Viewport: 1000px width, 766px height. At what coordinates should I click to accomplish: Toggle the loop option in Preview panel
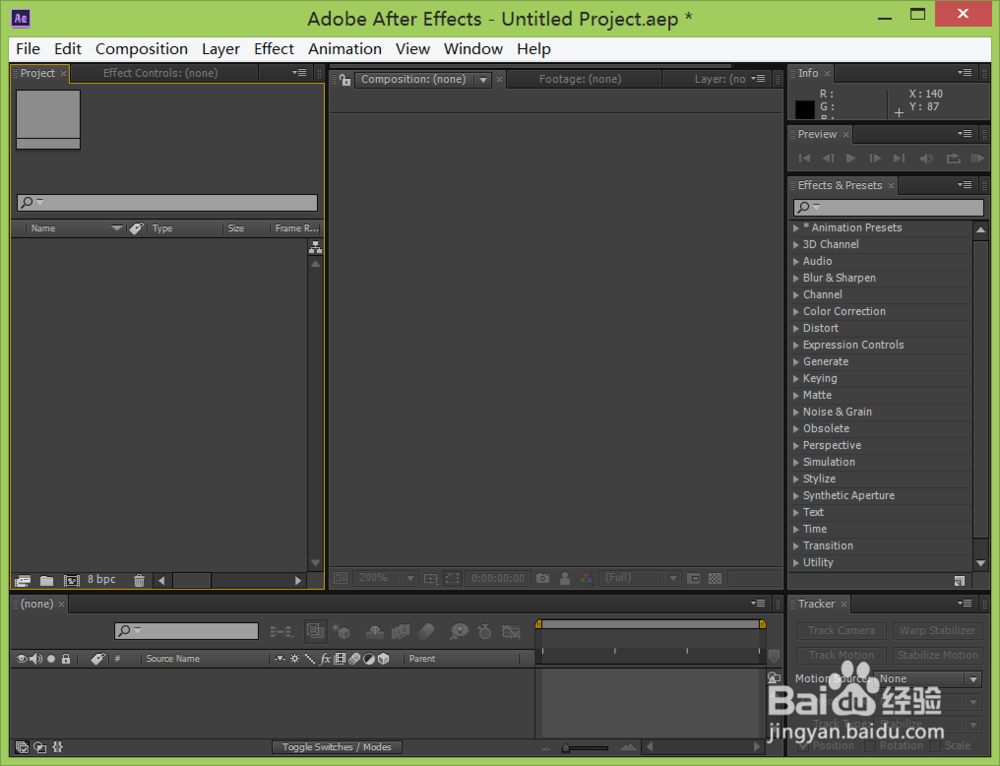[953, 158]
